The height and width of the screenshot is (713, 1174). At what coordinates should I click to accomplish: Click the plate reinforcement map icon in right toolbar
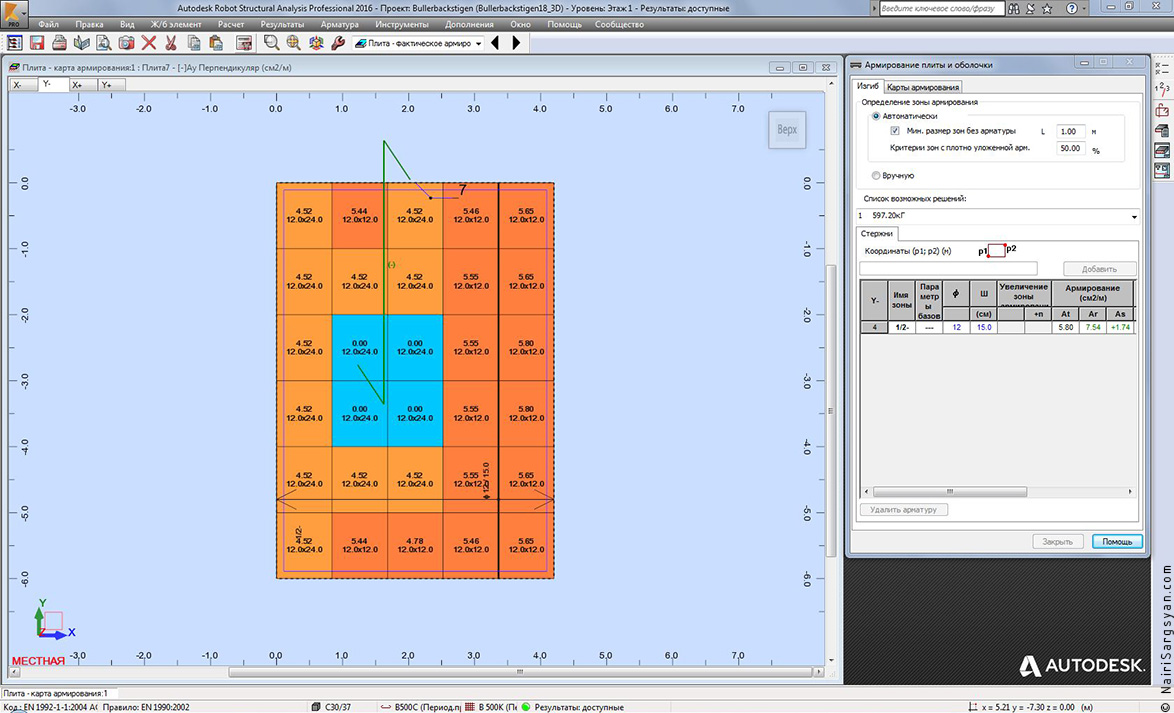(1163, 151)
